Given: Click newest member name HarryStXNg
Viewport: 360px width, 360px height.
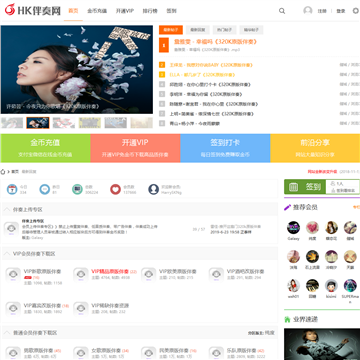Looking at the screenshot, I should tap(171, 193).
